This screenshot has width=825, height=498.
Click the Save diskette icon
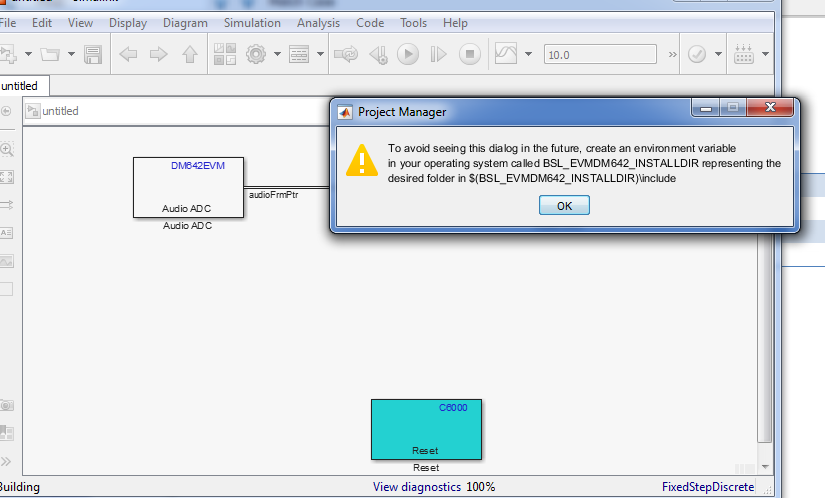(x=93, y=54)
